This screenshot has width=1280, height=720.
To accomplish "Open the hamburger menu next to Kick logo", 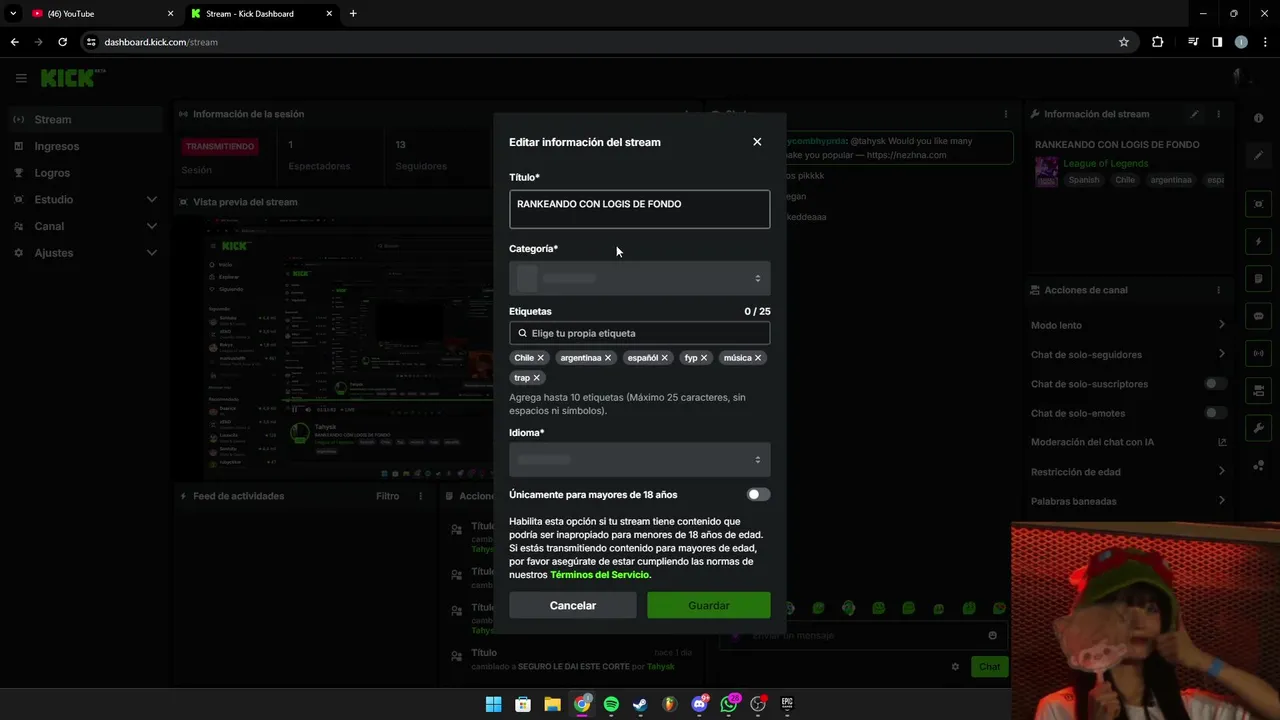I will tap(21, 78).
